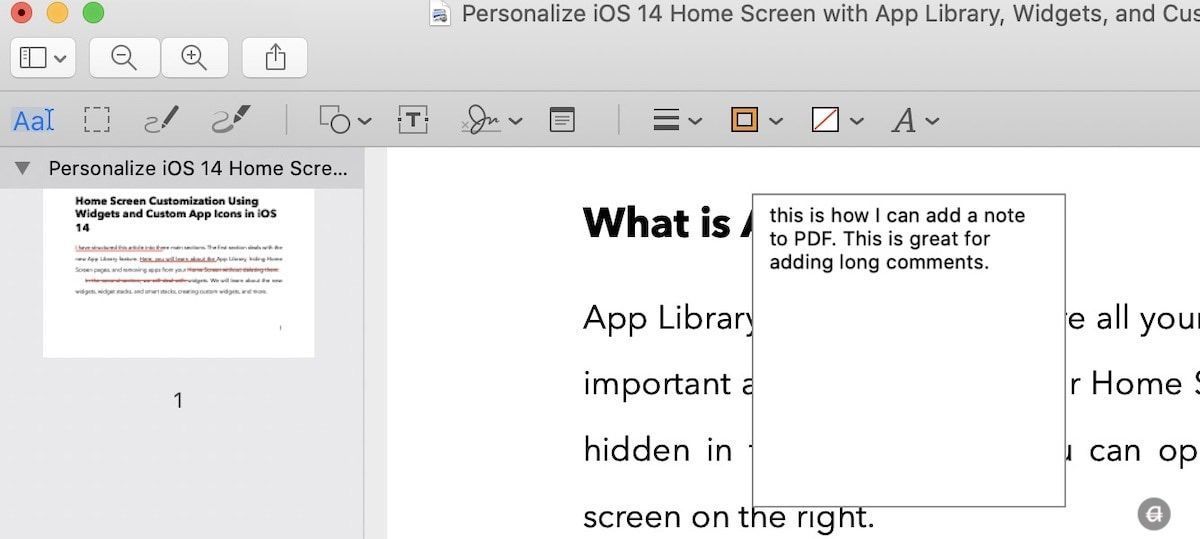Open the Fill Color picker
Screen dimensions: 1200x539
point(836,121)
